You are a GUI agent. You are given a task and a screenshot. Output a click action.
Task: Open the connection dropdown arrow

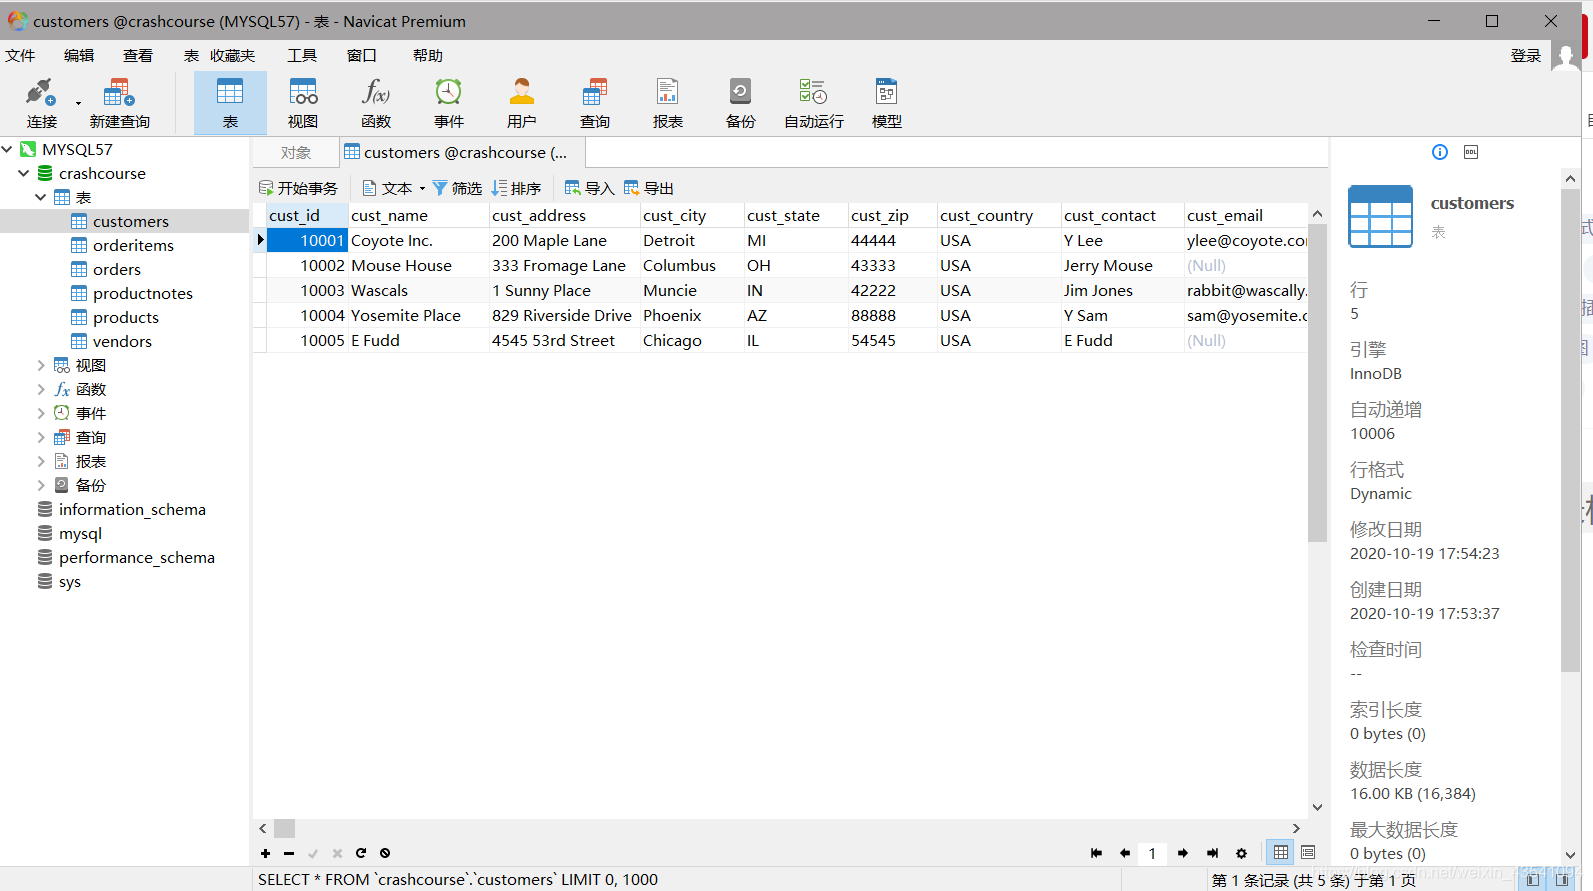coord(78,103)
